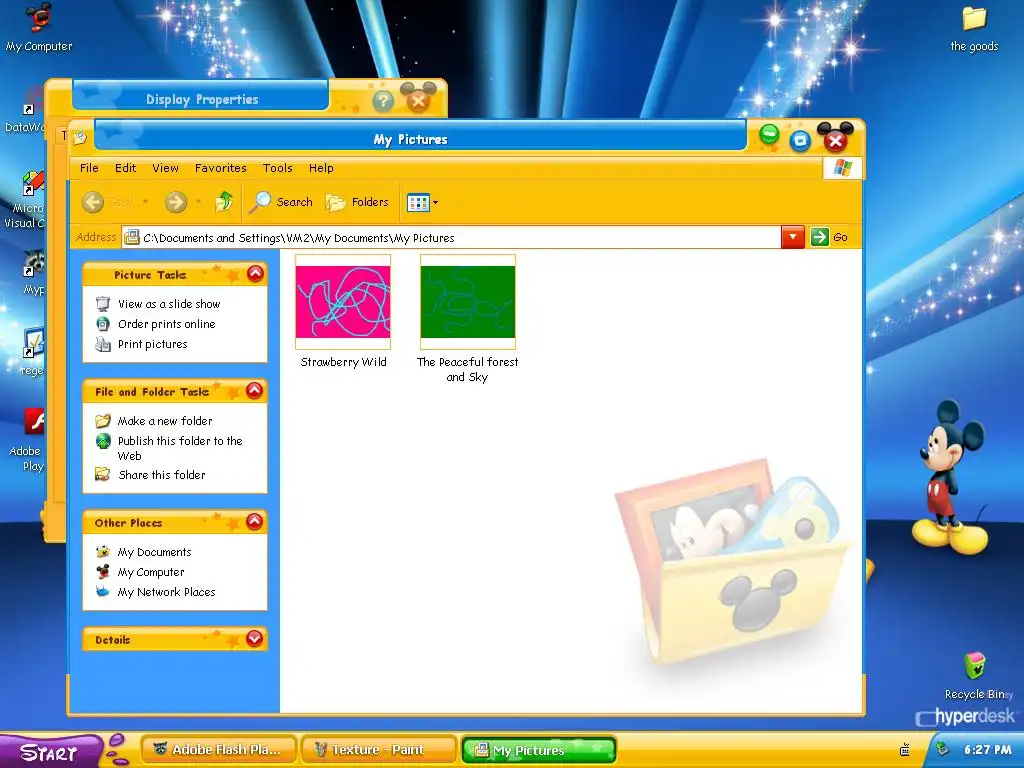Click the Order prints online icon
Image resolution: width=1024 pixels, height=768 pixels.
tap(103, 324)
